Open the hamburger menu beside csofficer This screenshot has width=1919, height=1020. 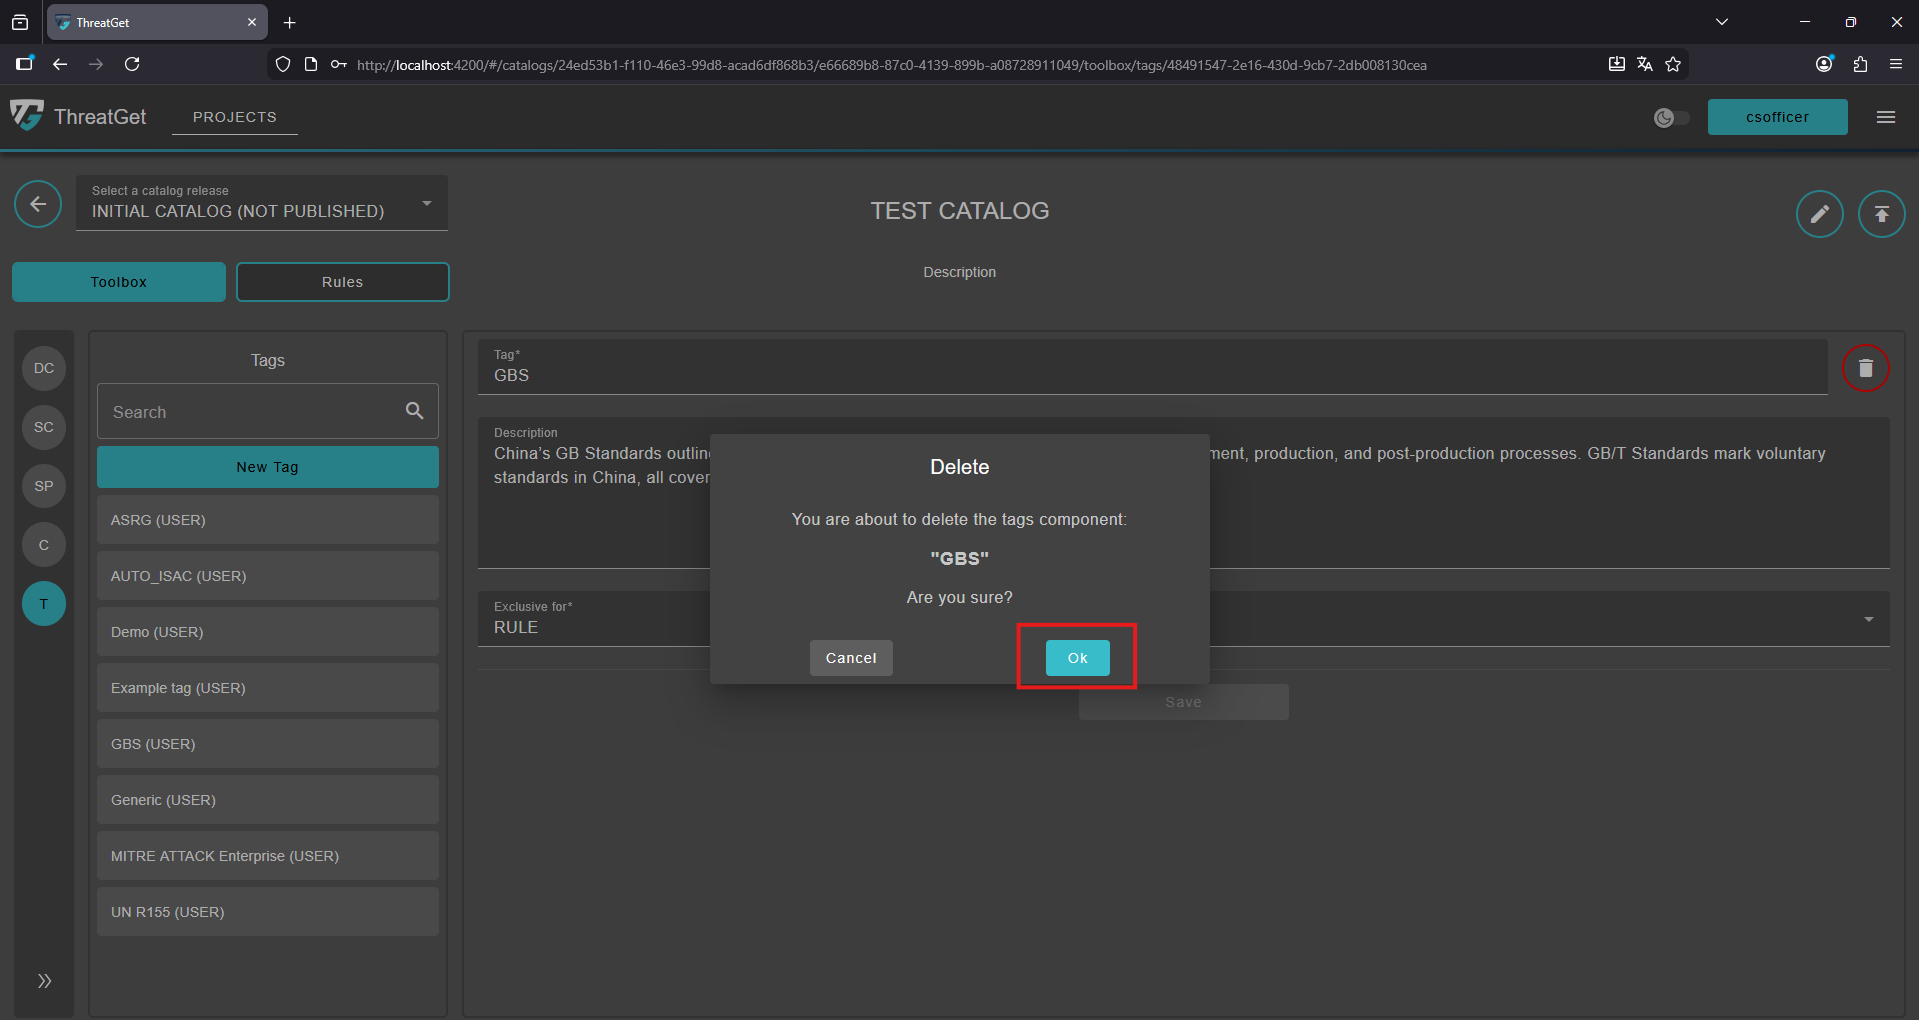(x=1885, y=117)
